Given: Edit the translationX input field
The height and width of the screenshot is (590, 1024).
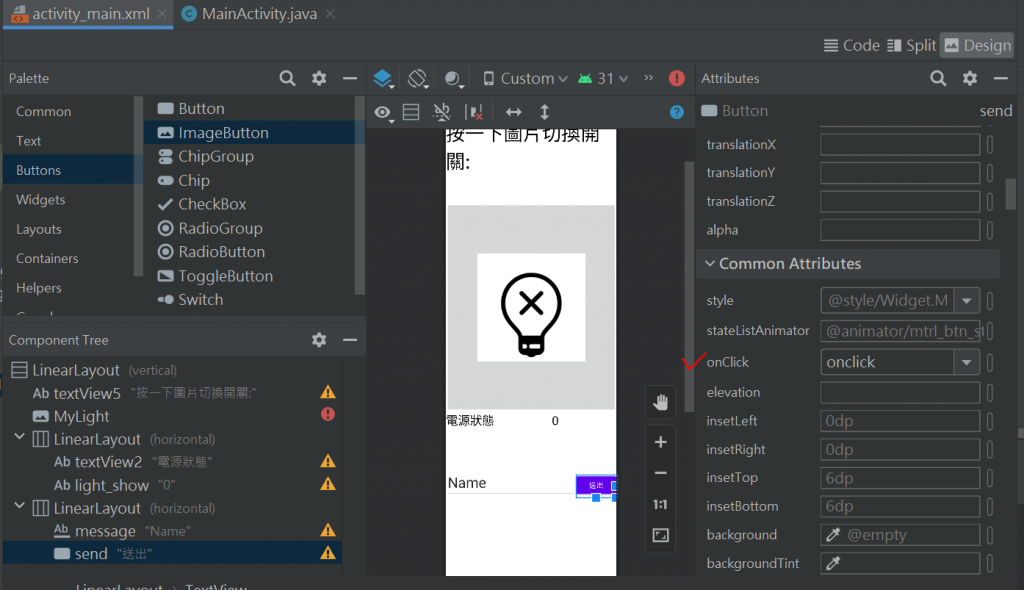Looking at the screenshot, I should 900,145.
